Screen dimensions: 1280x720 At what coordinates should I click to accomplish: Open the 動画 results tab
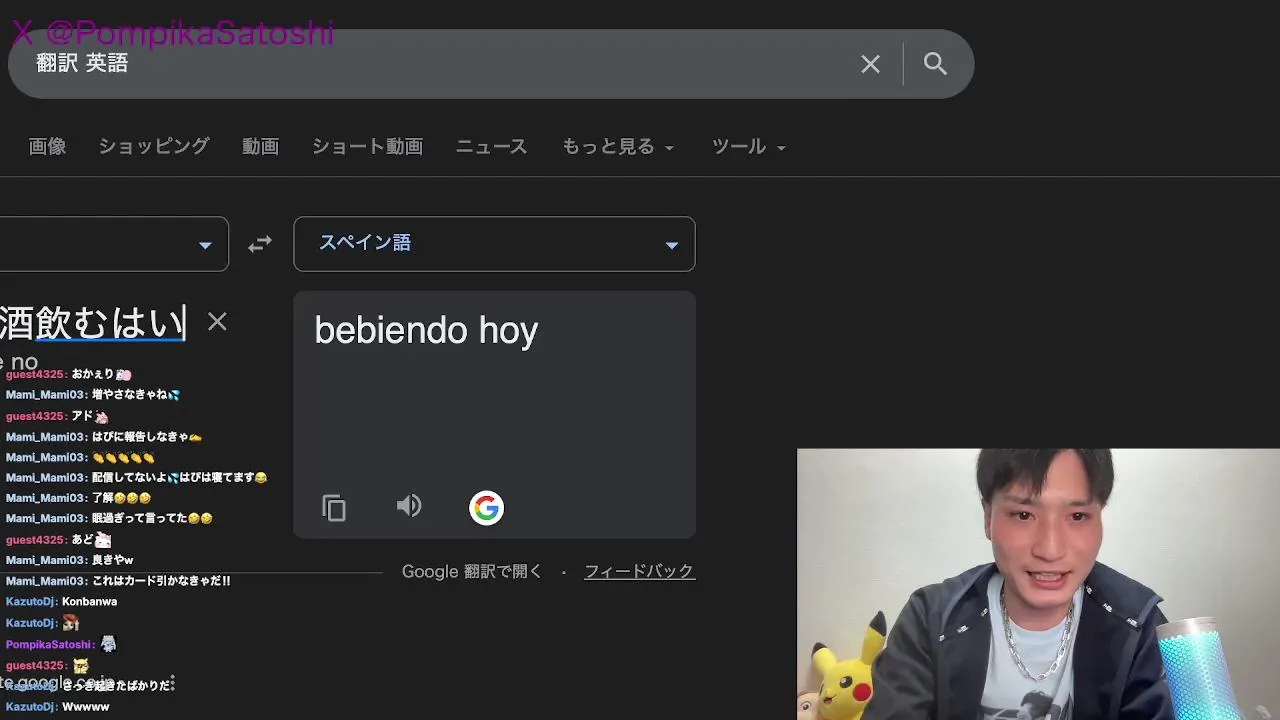[260, 146]
